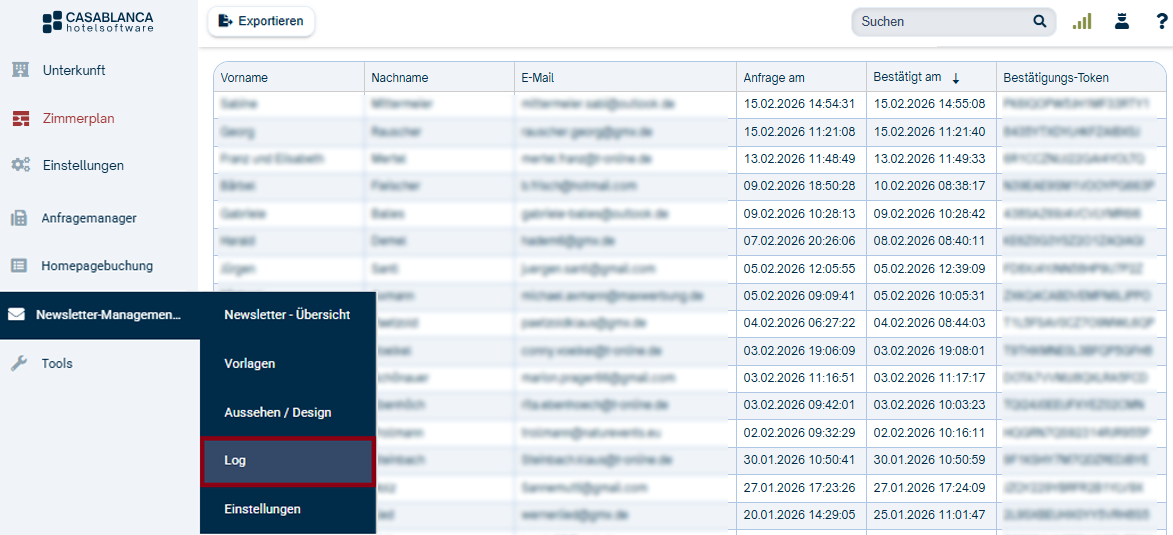Image resolution: width=1173 pixels, height=535 pixels.
Task: Click the Unterkunft building icon
Action: click(20, 70)
